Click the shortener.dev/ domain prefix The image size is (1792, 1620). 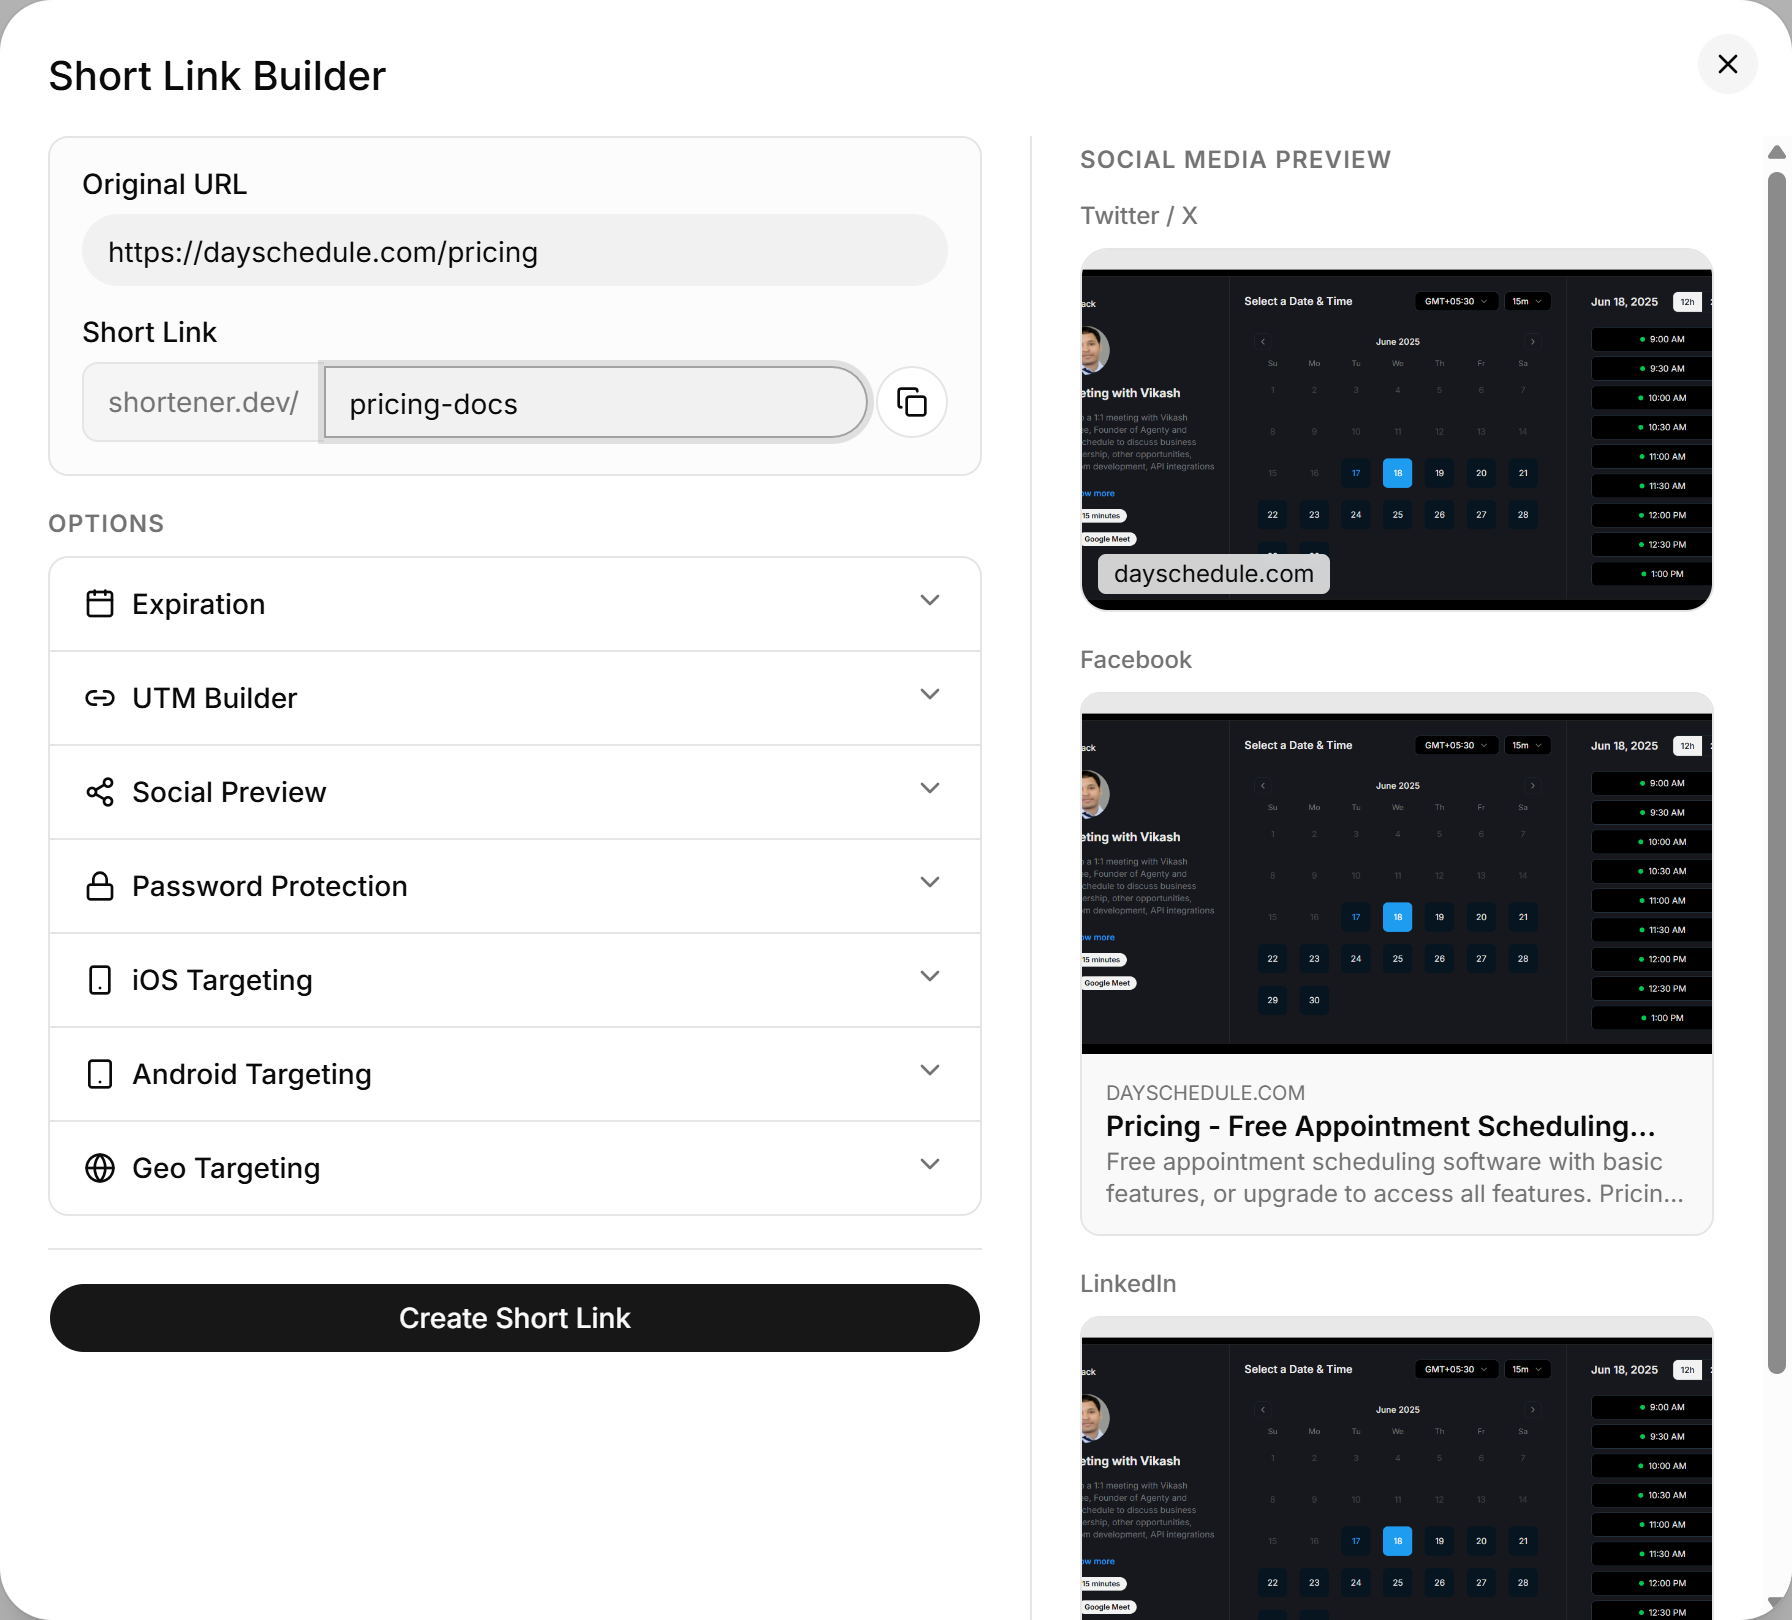(203, 402)
